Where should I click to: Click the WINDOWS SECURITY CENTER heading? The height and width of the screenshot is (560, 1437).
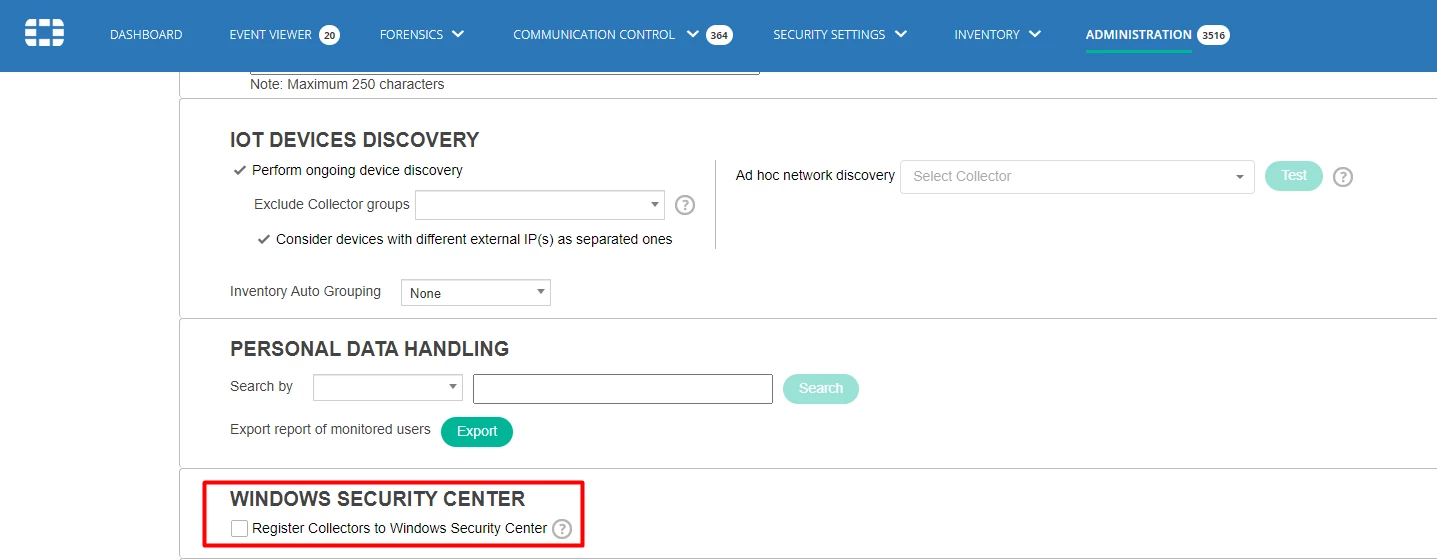click(378, 498)
